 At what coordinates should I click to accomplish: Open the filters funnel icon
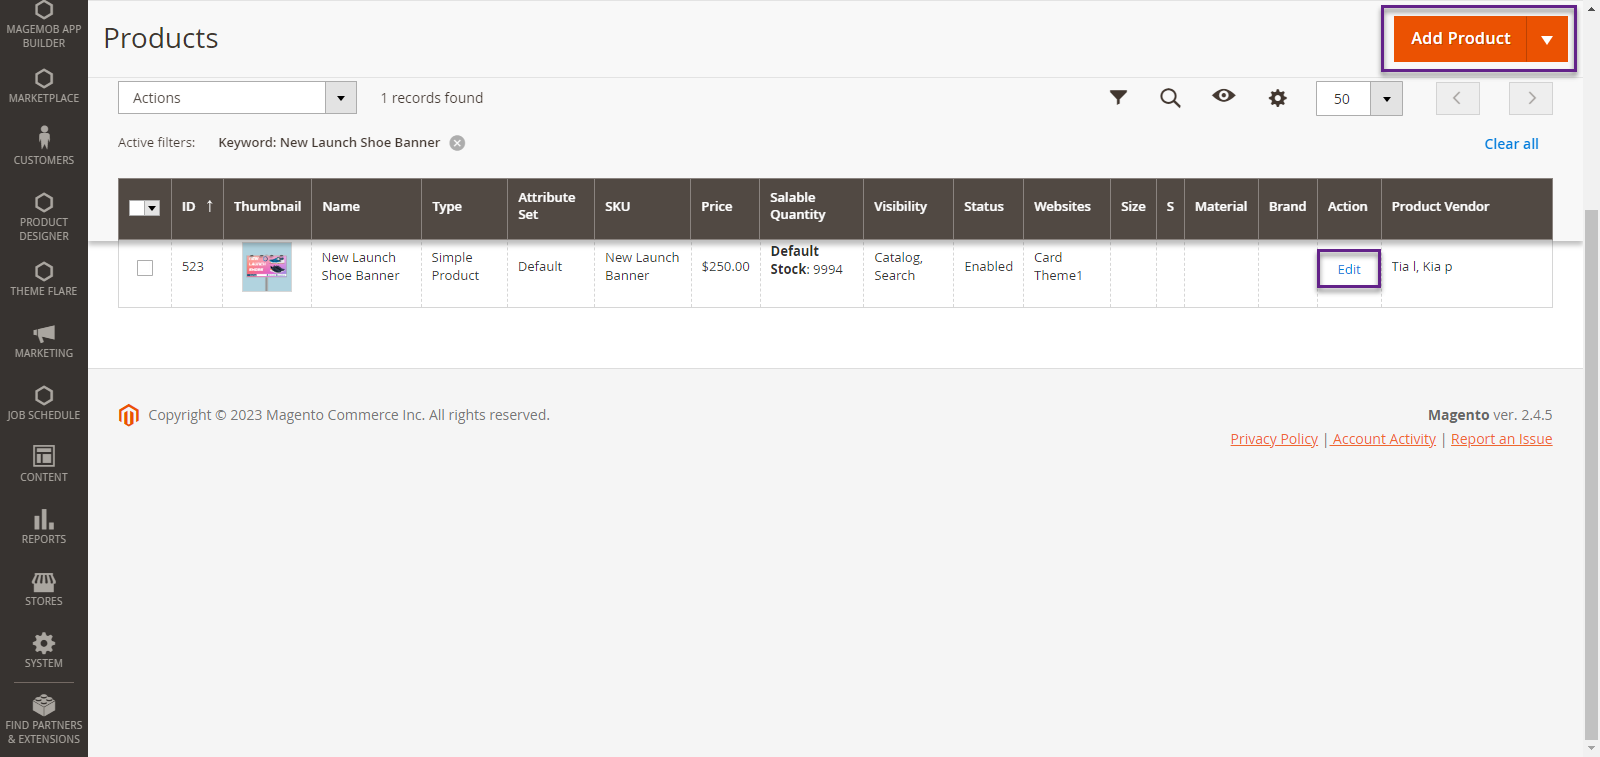click(1118, 97)
